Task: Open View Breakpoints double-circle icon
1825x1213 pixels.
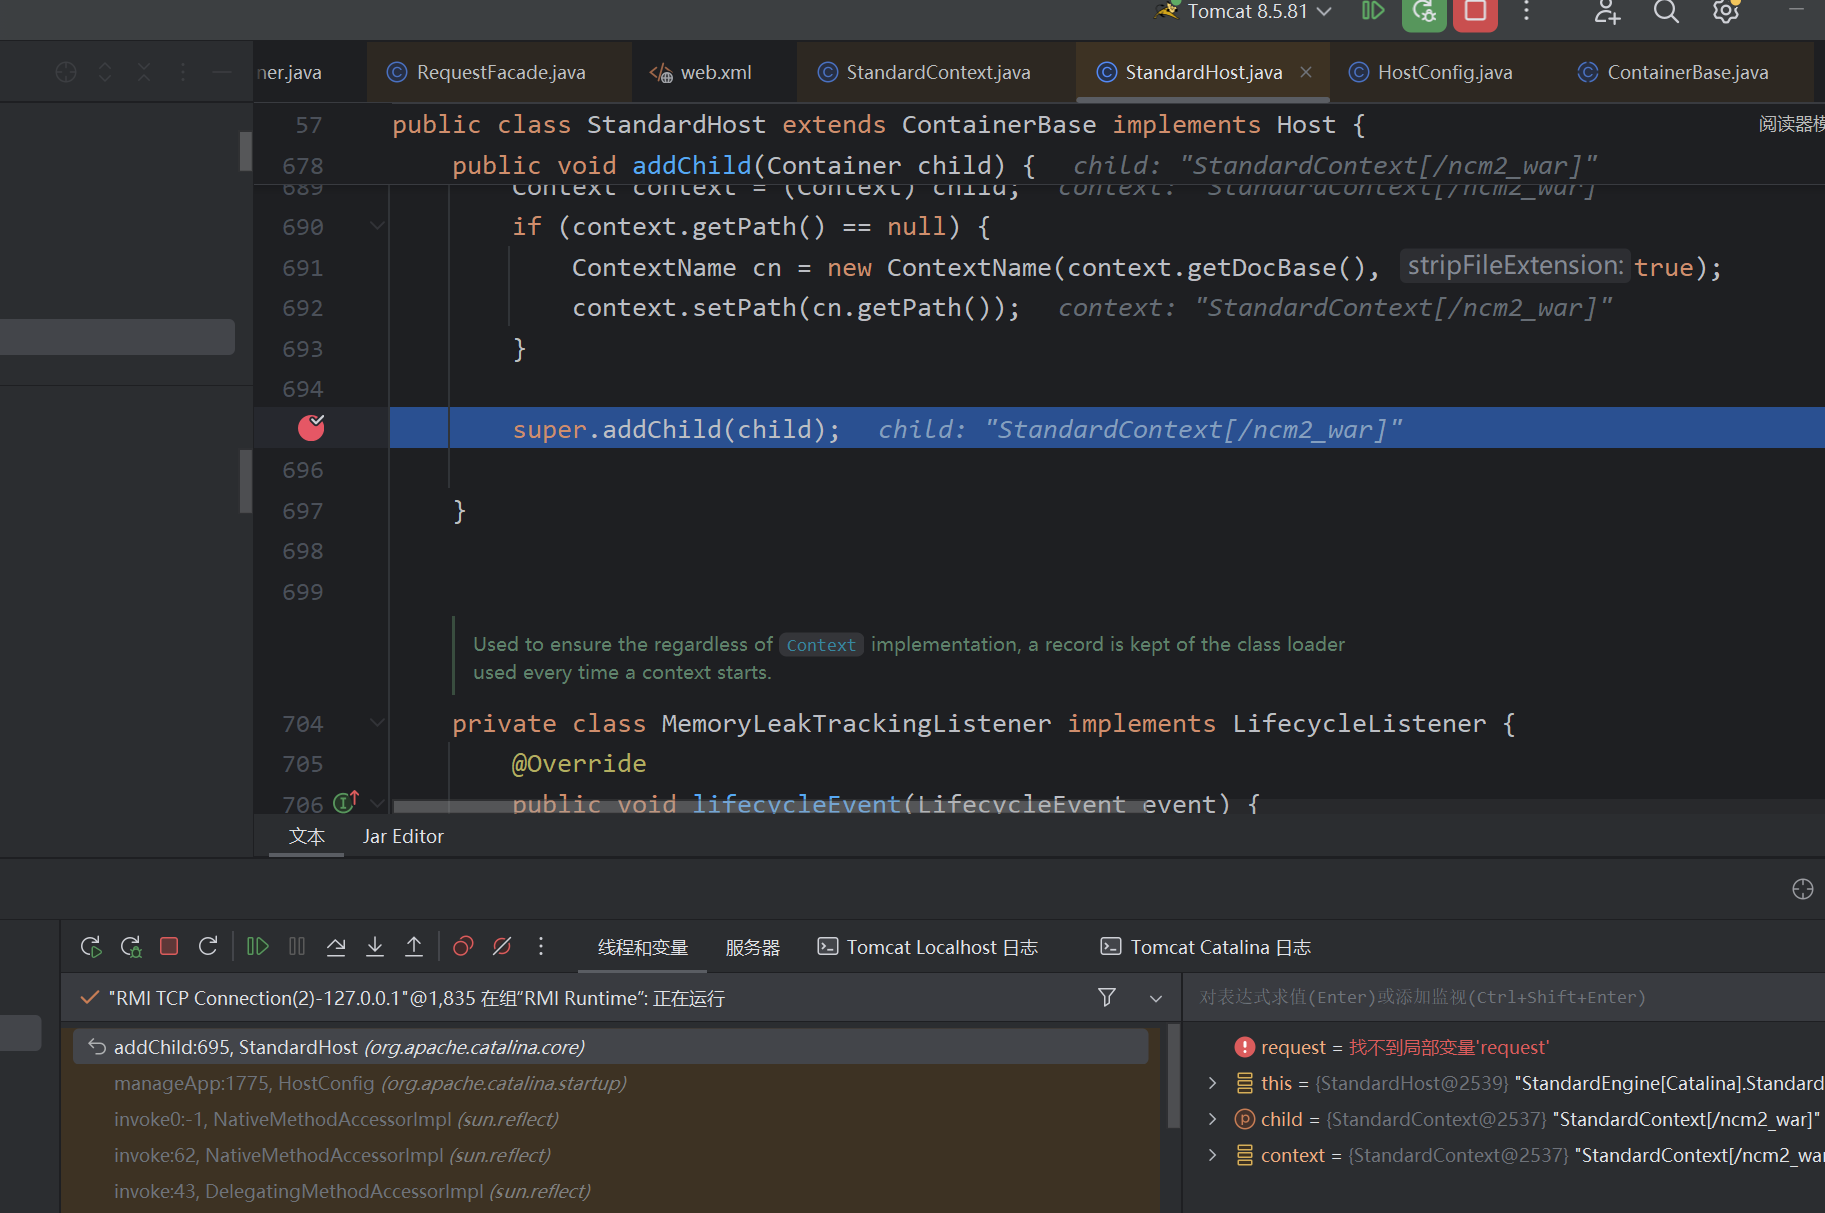Action: 463,946
